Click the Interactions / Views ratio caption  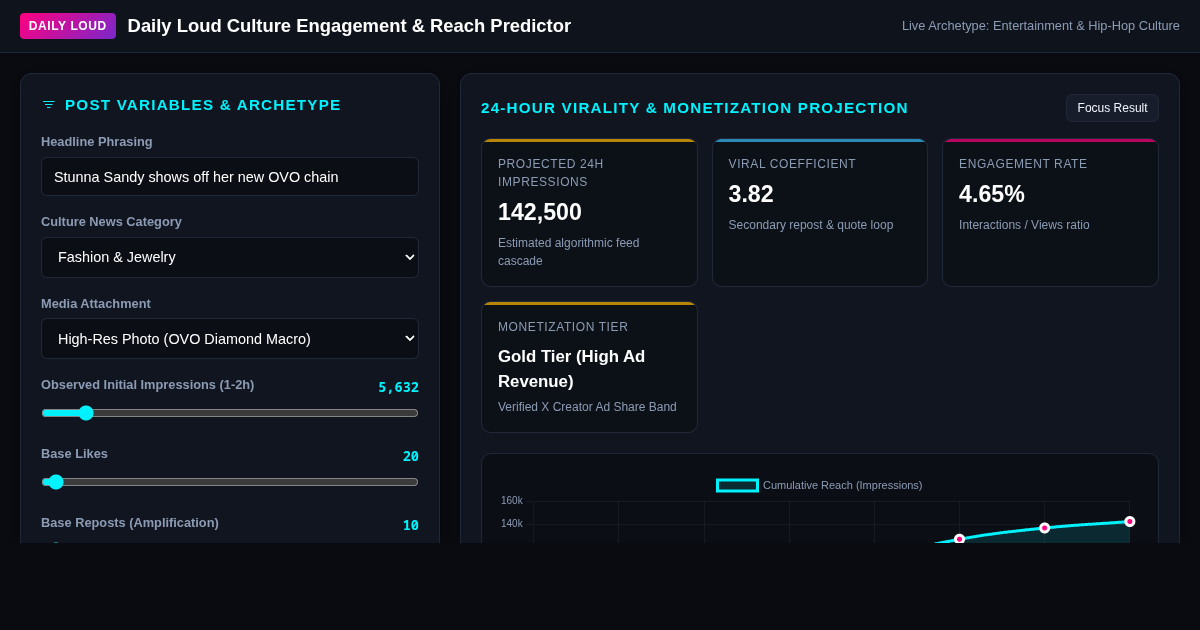[x=1024, y=225]
